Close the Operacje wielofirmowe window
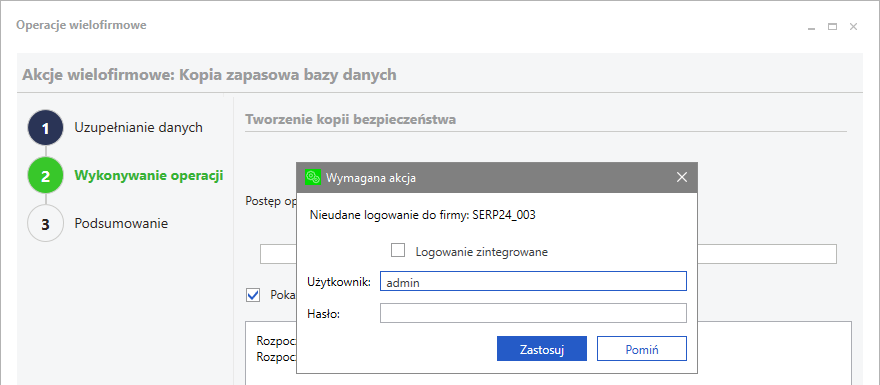The height and width of the screenshot is (385, 880). (853, 26)
